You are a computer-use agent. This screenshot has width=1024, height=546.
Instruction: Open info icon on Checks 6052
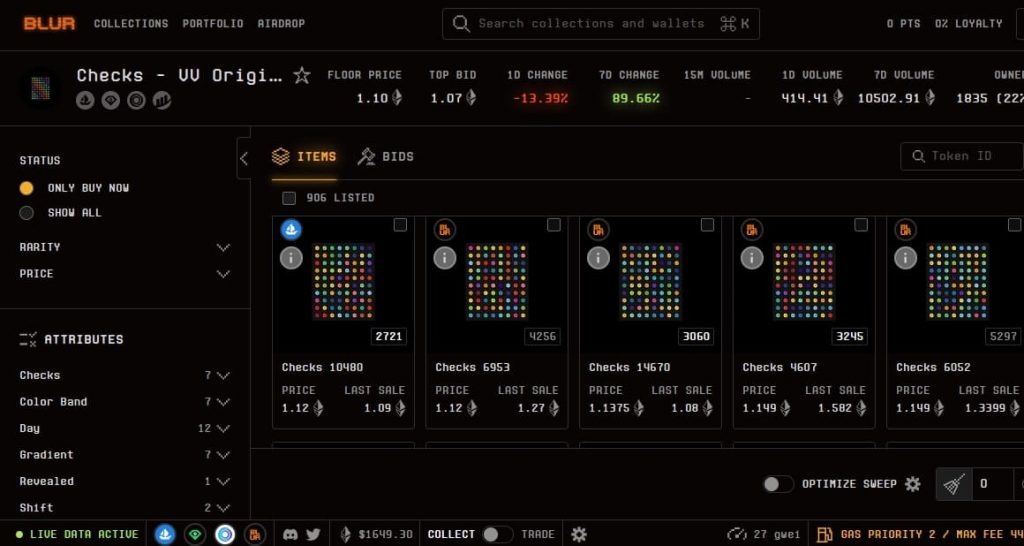click(x=905, y=258)
